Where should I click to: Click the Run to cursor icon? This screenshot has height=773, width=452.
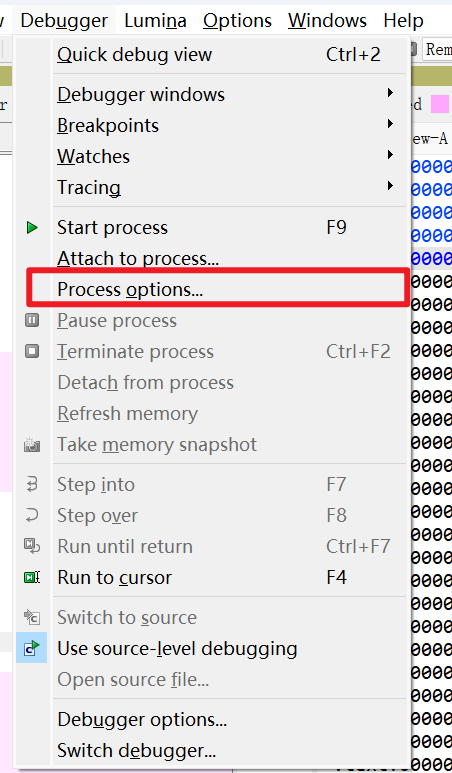pos(32,577)
